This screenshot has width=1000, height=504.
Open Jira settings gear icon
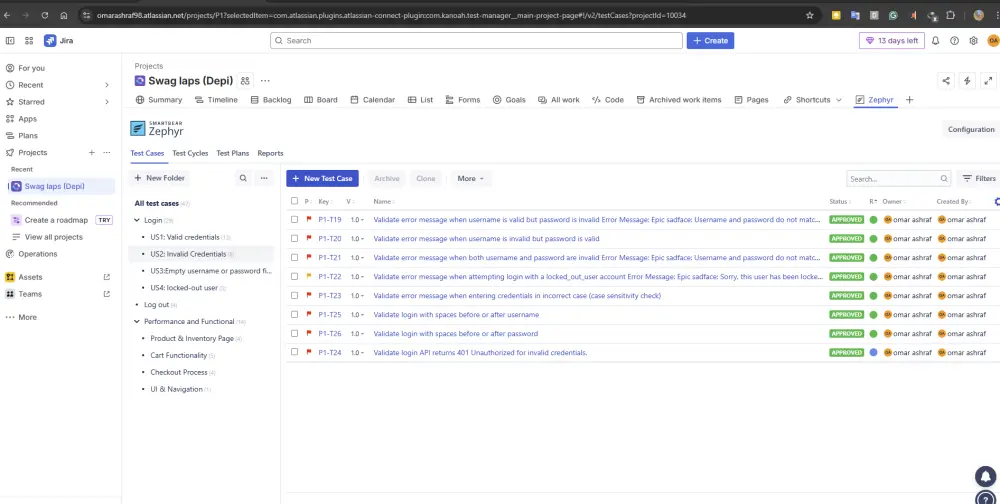click(973, 40)
